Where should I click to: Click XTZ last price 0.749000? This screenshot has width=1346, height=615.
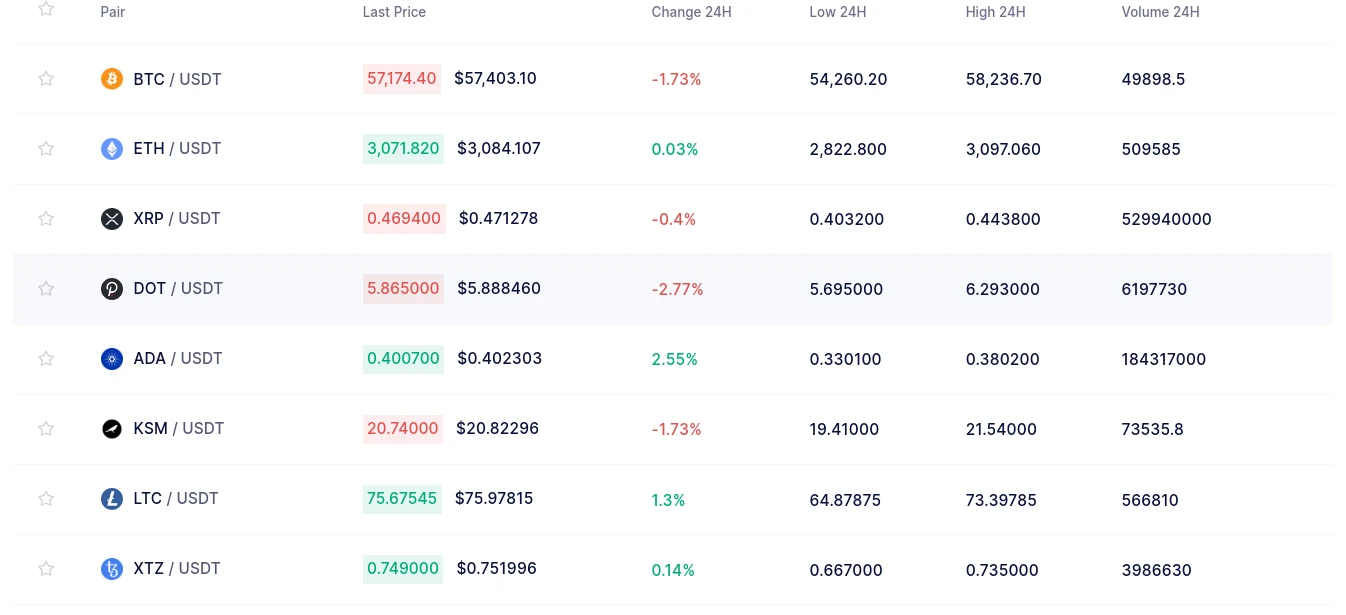(403, 569)
